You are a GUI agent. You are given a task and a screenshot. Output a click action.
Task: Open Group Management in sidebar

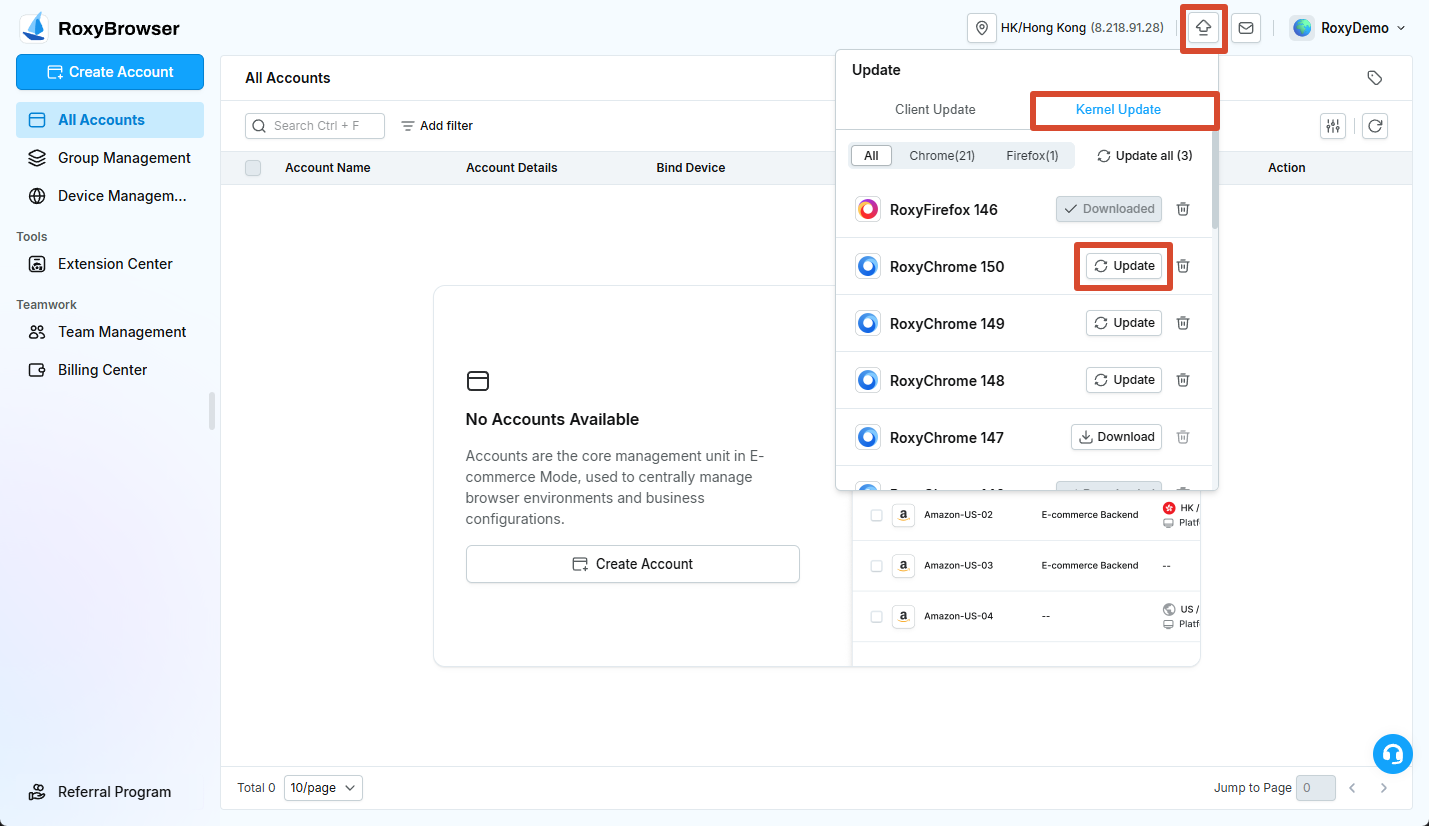click(110, 158)
